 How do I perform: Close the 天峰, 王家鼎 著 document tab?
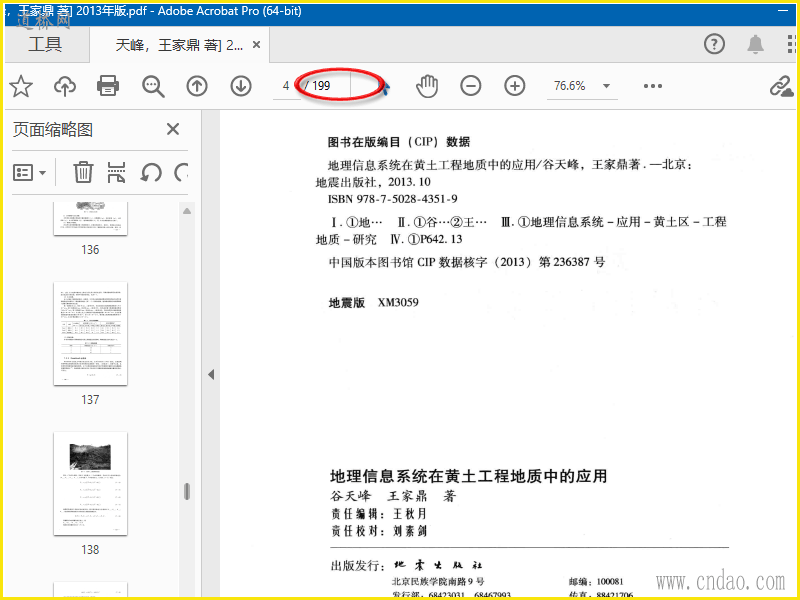(x=257, y=45)
